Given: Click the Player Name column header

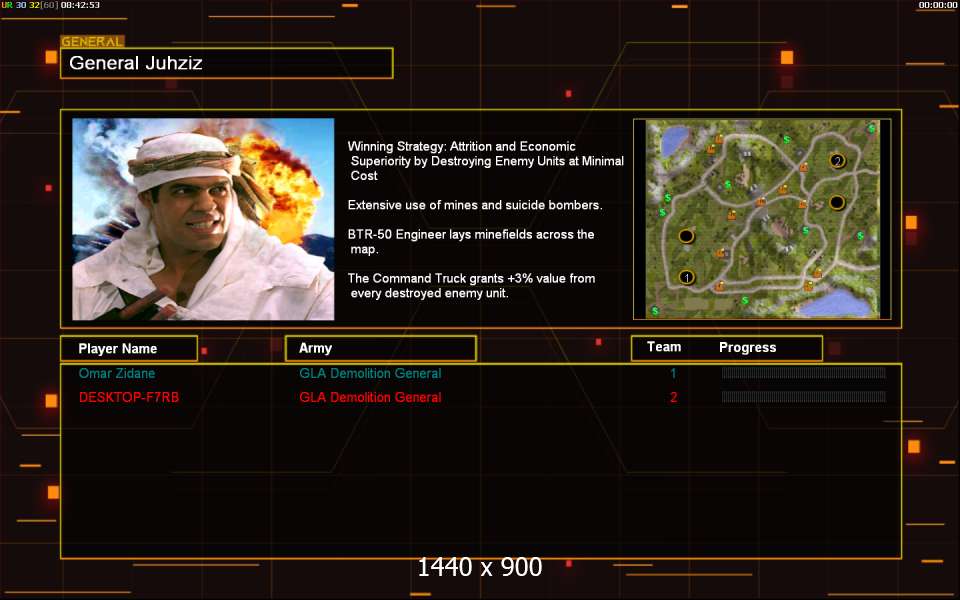Looking at the screenshot, I should [x=129, y=348].
